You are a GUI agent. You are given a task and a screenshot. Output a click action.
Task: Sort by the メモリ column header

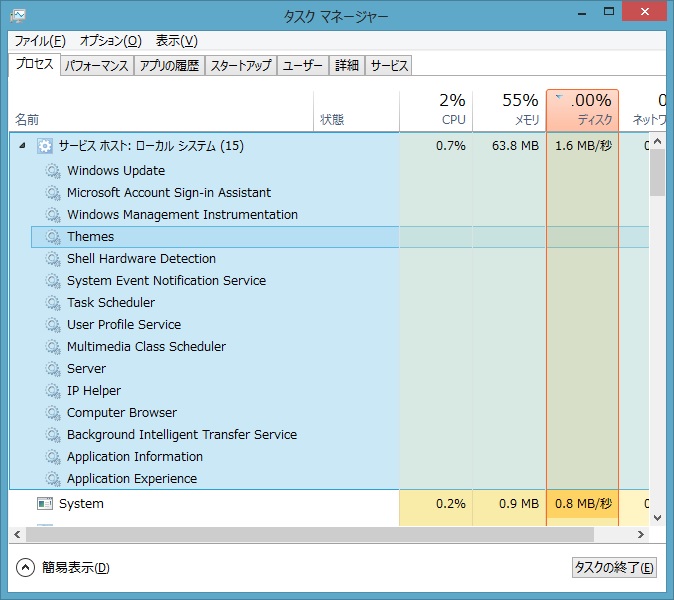(509, 111)
